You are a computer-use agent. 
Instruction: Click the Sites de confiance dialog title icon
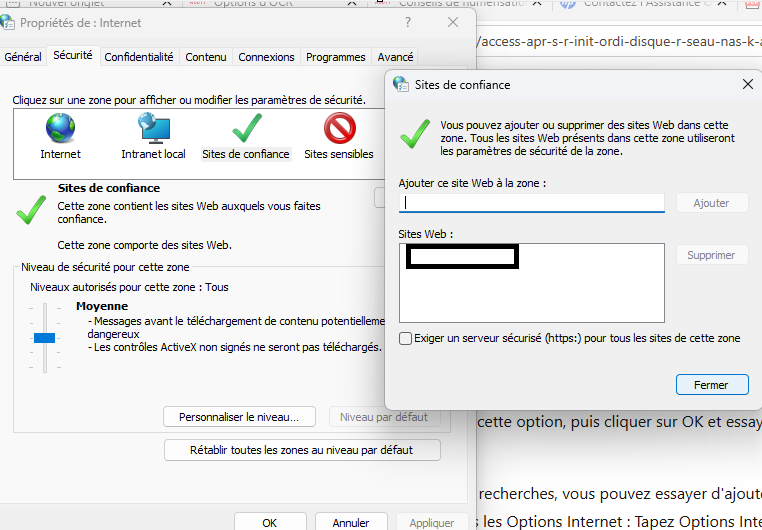(x=400, y=84)
